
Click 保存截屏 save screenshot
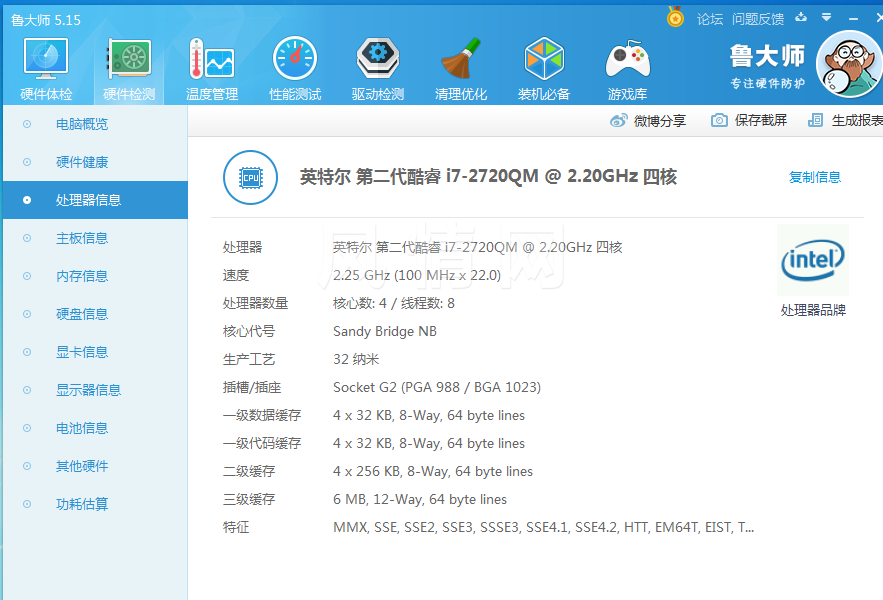coord(749,120)
